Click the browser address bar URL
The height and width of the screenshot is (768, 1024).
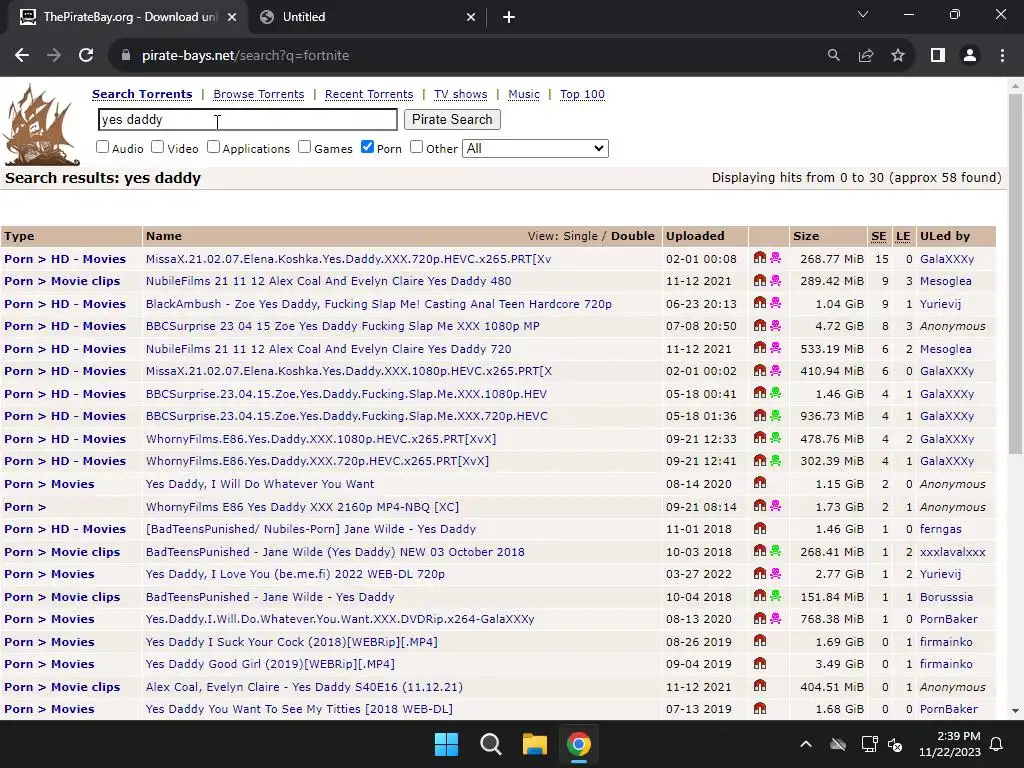(246, 56)
